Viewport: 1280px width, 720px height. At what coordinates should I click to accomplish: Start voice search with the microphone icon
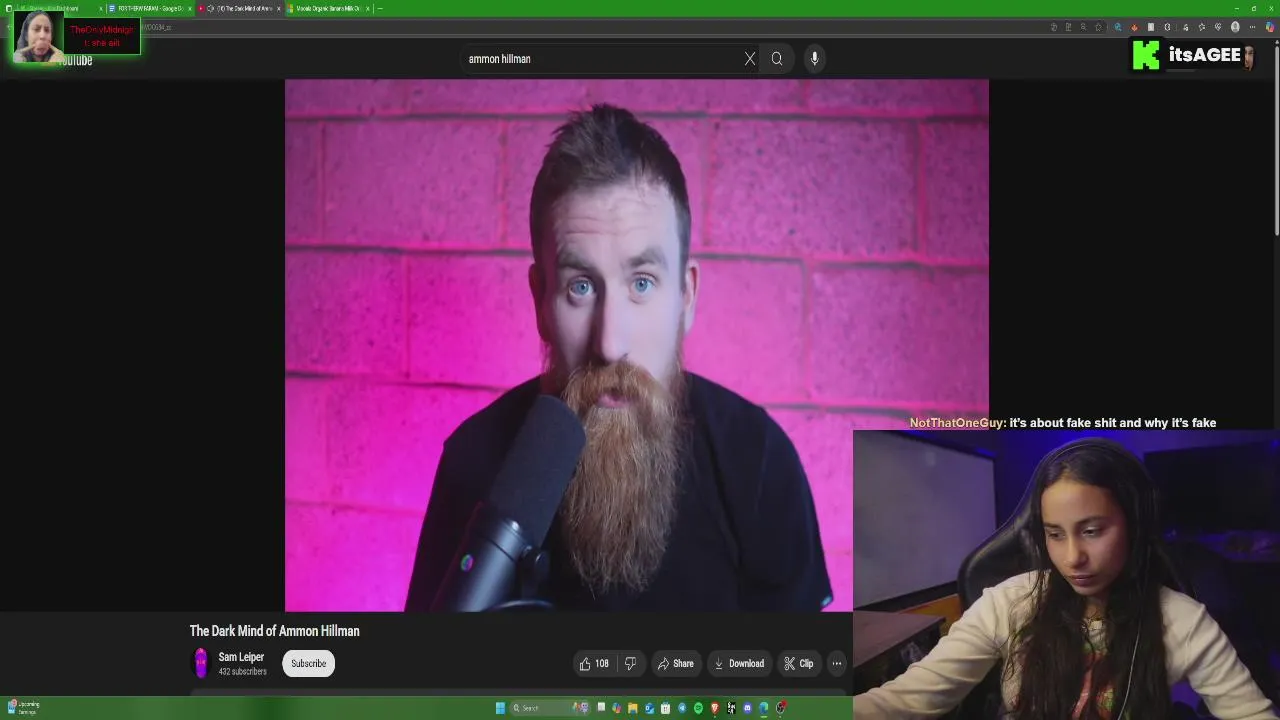[x=815, y=59]
